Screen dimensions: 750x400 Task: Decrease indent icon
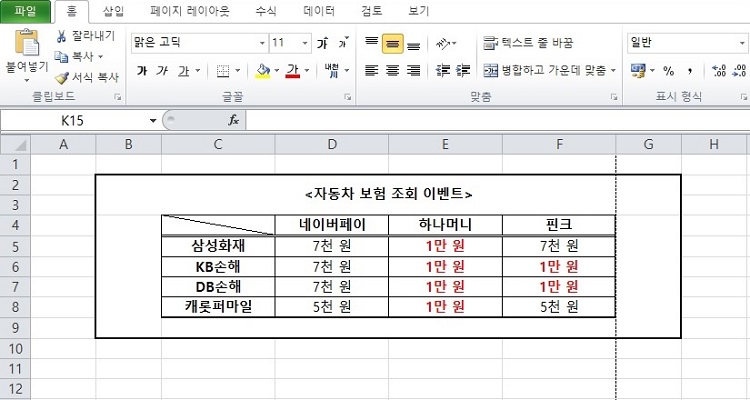[443, 70]
